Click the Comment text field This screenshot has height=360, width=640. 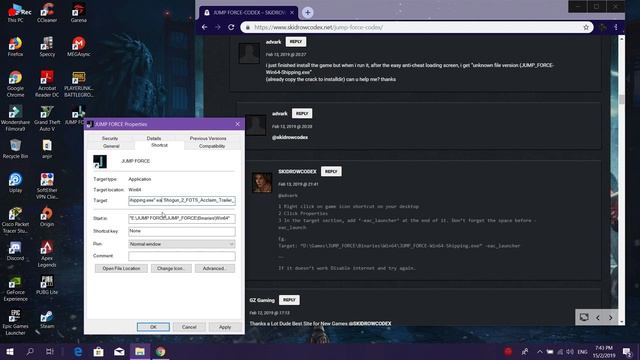[182, 256]
